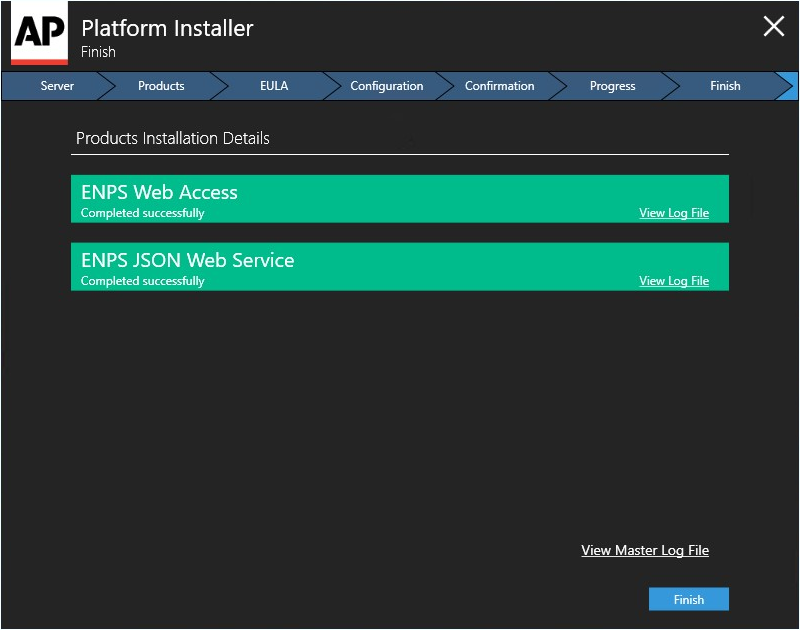Click the Products Installation Details heading

[172, 138]
